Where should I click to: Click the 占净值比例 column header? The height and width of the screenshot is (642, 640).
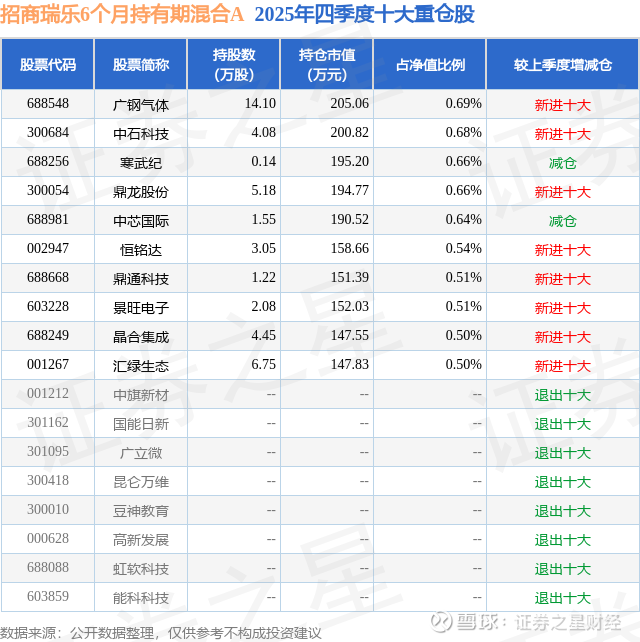(430, 64)
